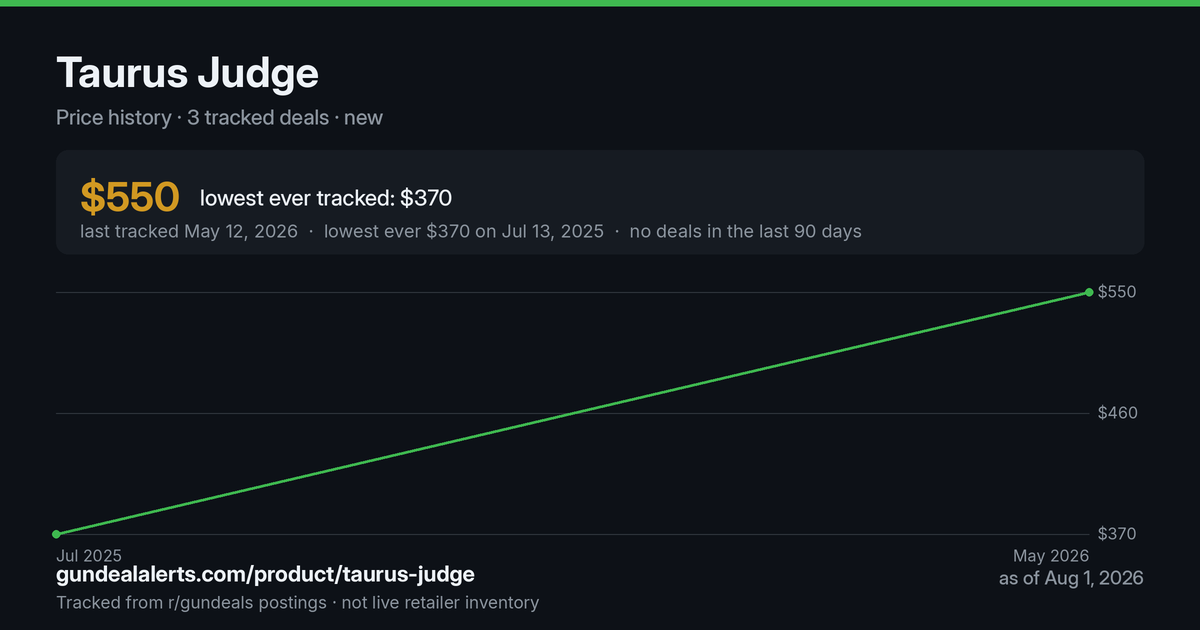This screenshot has height=630, width=1200.
Task: Click the $370 y-axis label
Action: 1117,534
